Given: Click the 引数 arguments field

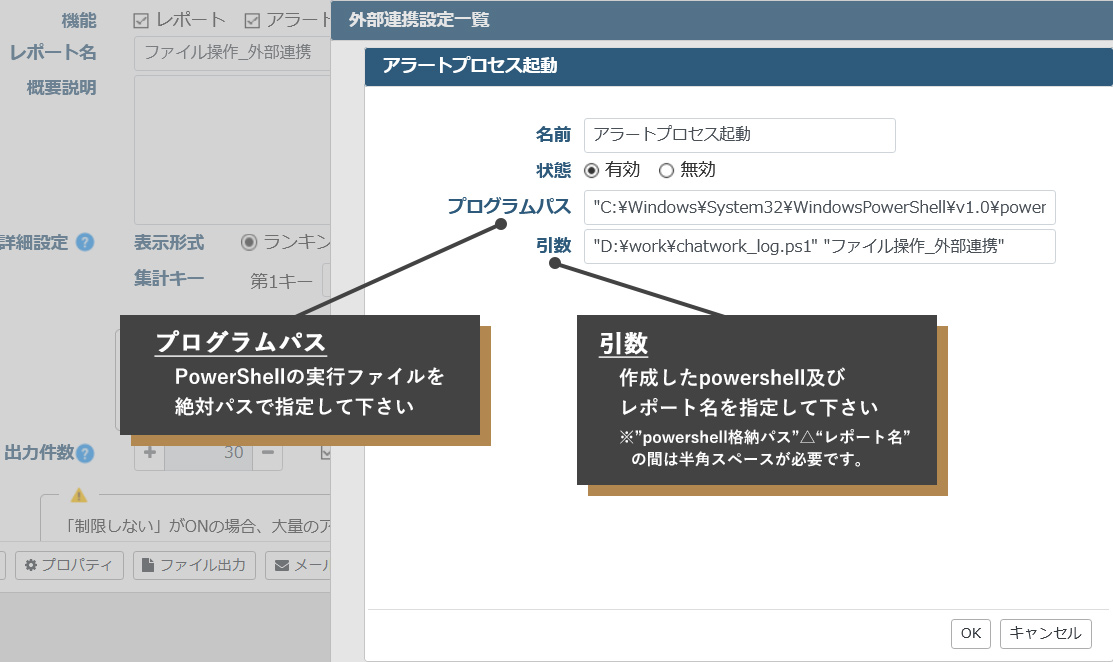Looking at the screenshot, I should (x=820, y=246).
